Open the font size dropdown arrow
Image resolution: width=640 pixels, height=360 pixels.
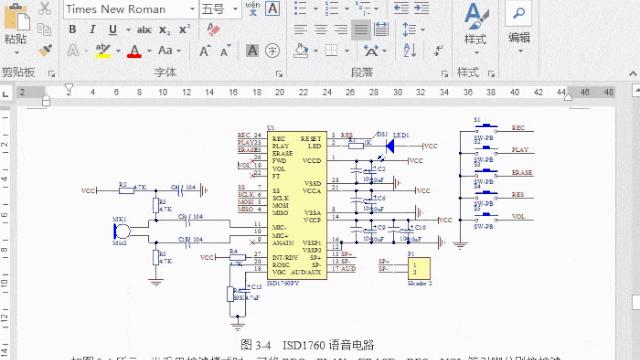[235, 9]
